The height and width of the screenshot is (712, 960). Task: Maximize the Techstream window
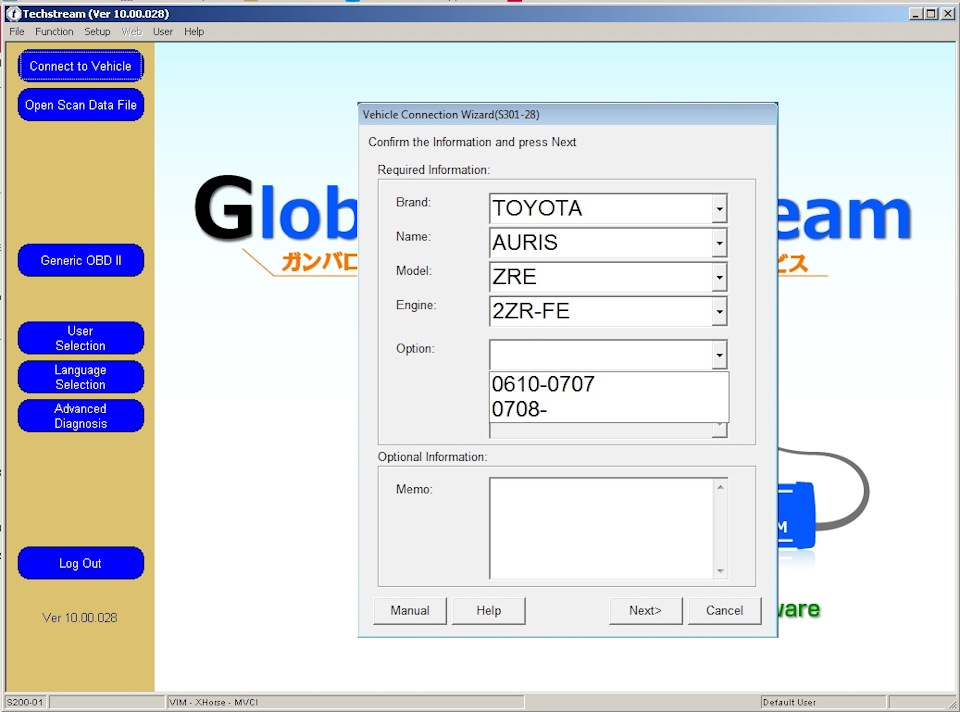pyautogui.click(x=931, y=13)
